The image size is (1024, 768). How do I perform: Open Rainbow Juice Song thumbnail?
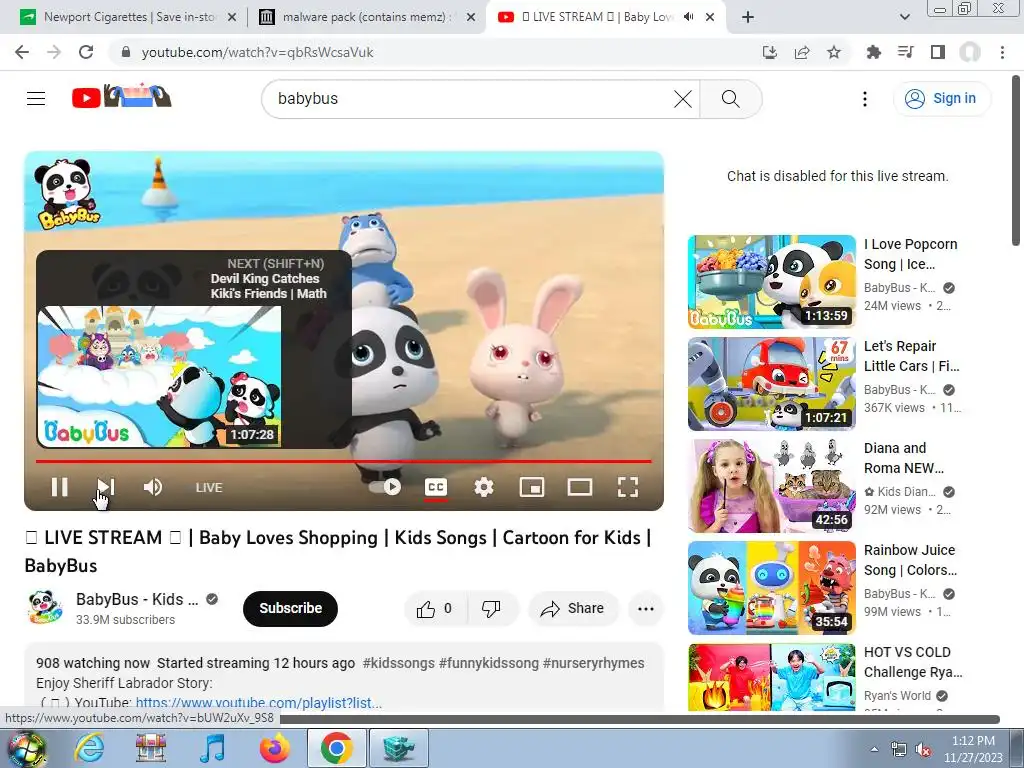coord(772,588)
